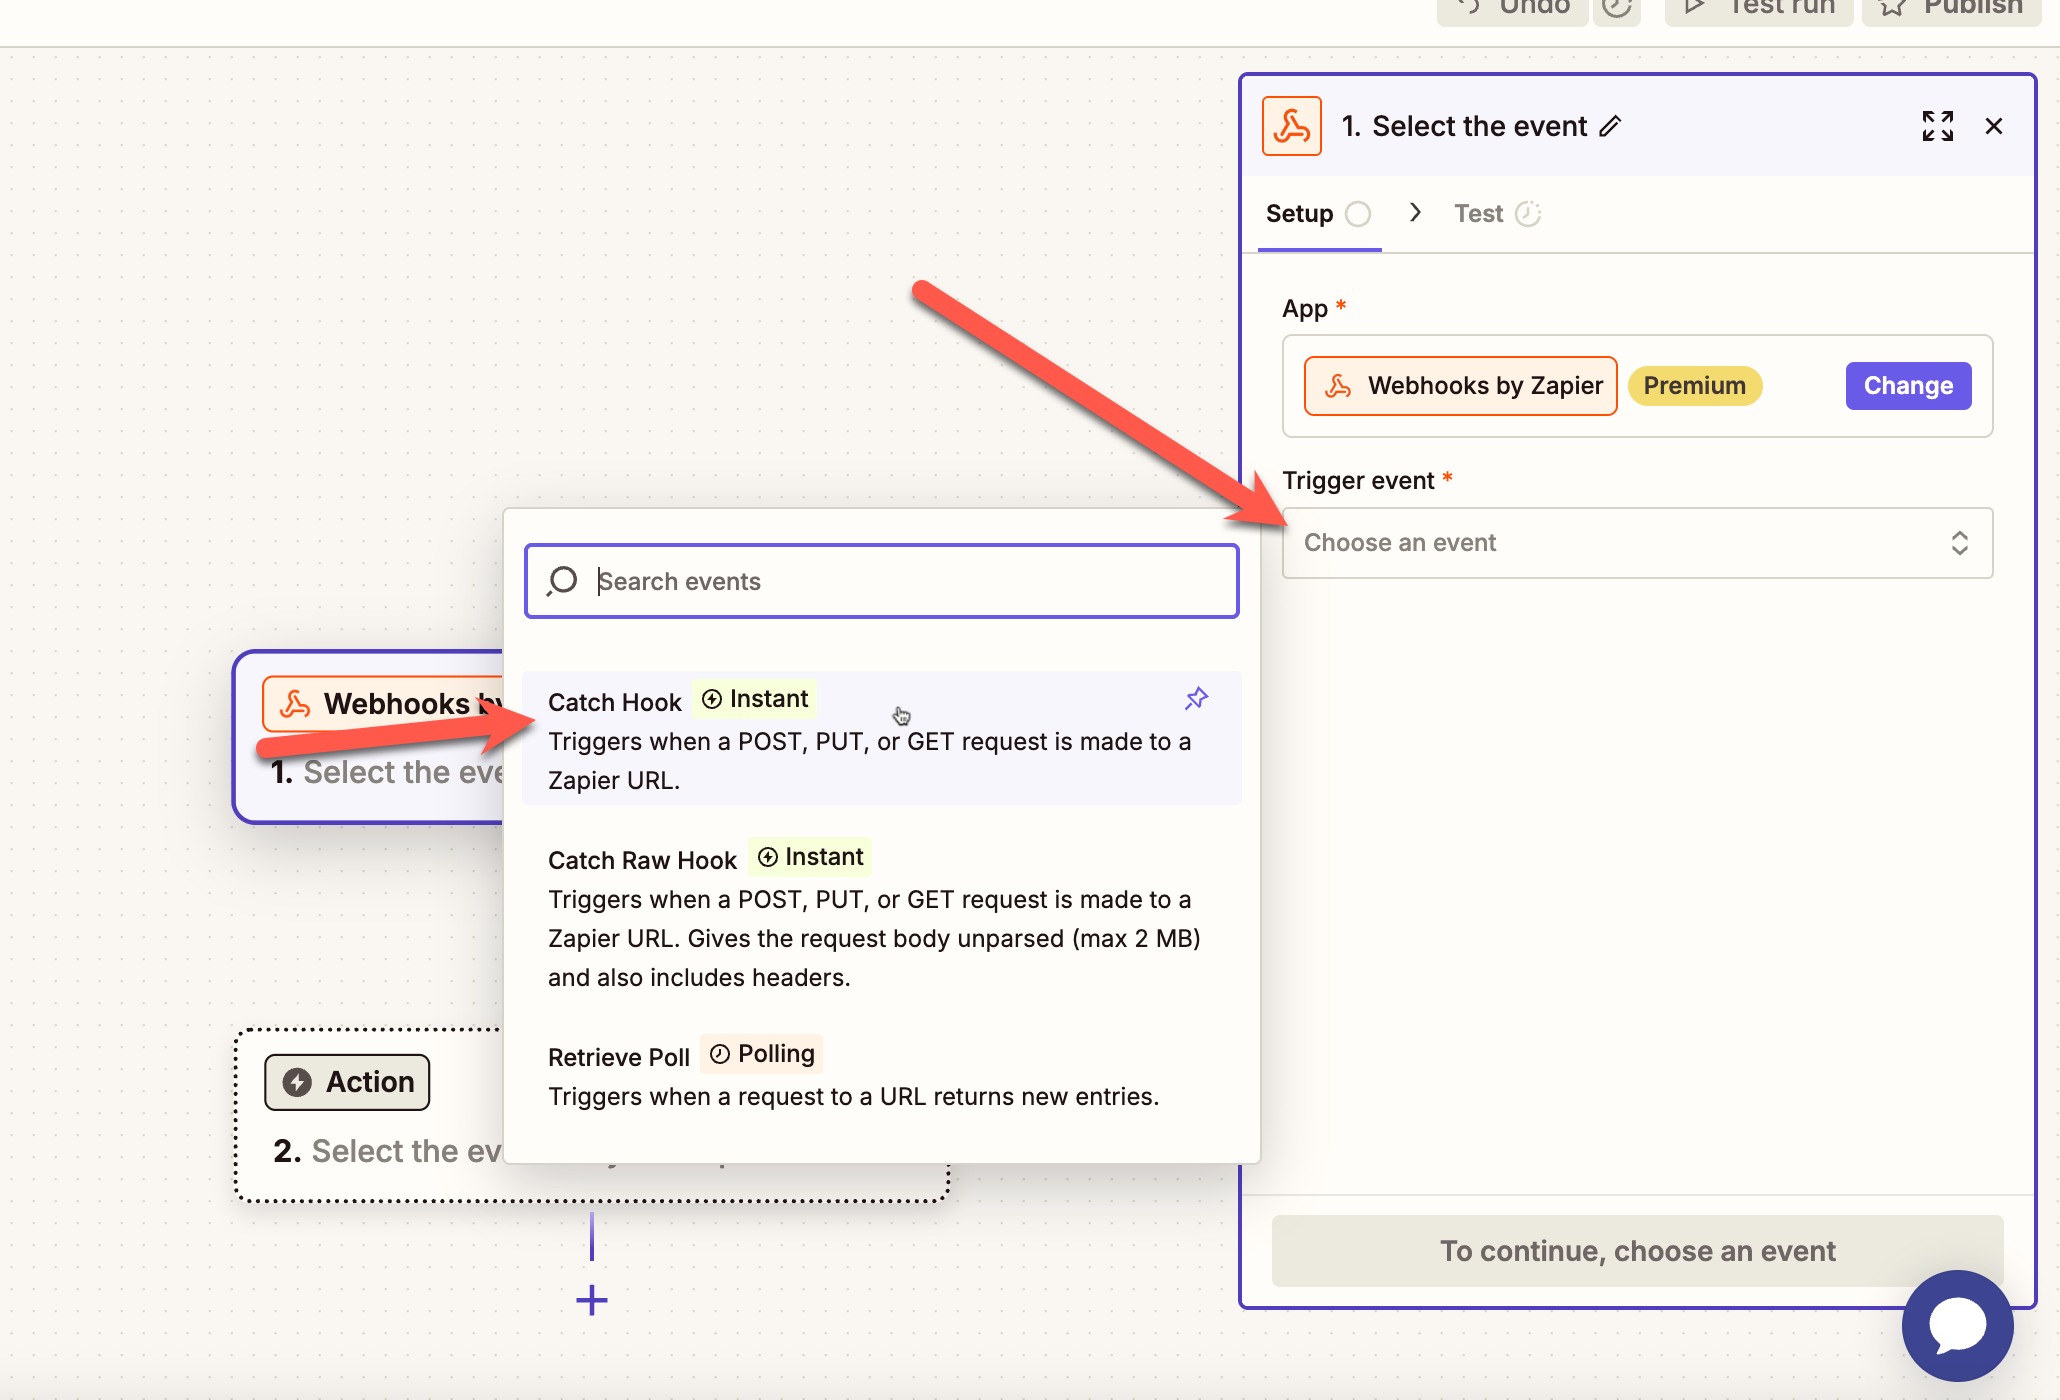Open the Choose an event dropdown

pyautogui.click(x=1636, y=542)
